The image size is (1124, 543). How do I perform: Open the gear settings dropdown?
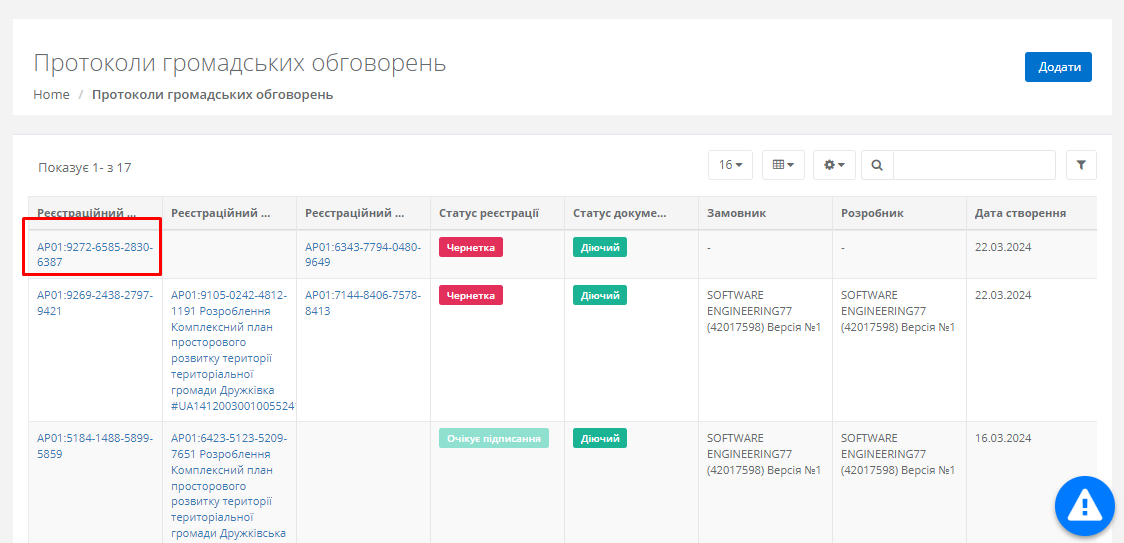pos(834,165)
